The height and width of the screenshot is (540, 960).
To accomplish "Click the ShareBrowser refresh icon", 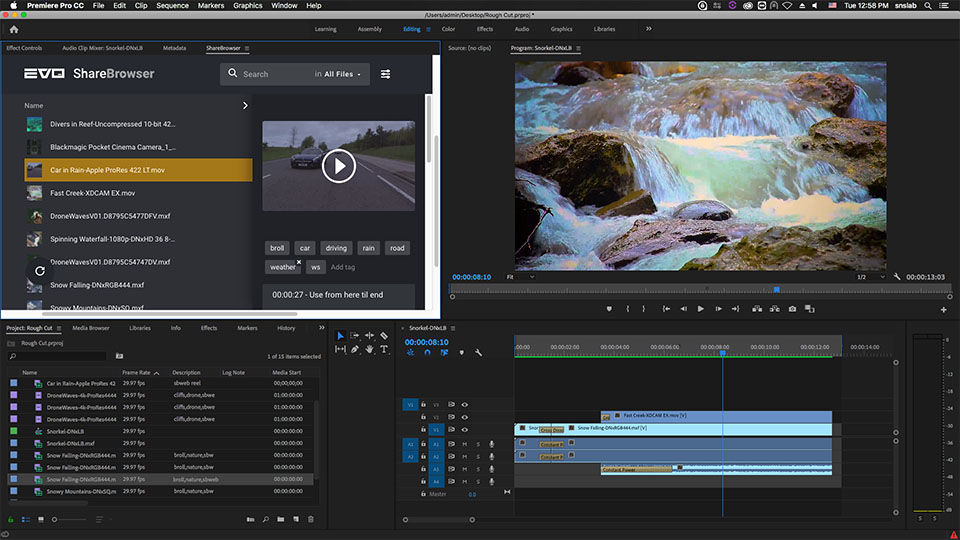I will pos(40,271).
